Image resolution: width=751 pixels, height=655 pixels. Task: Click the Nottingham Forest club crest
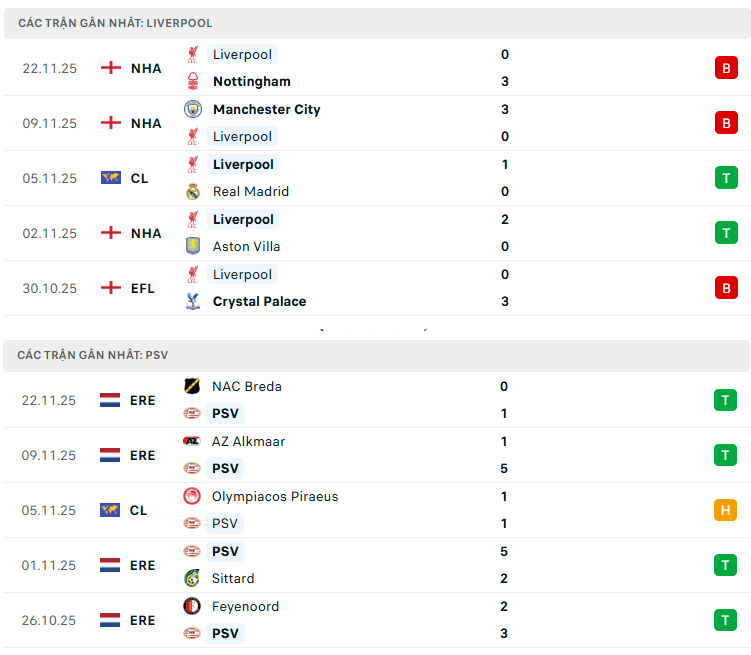[193, 82]
